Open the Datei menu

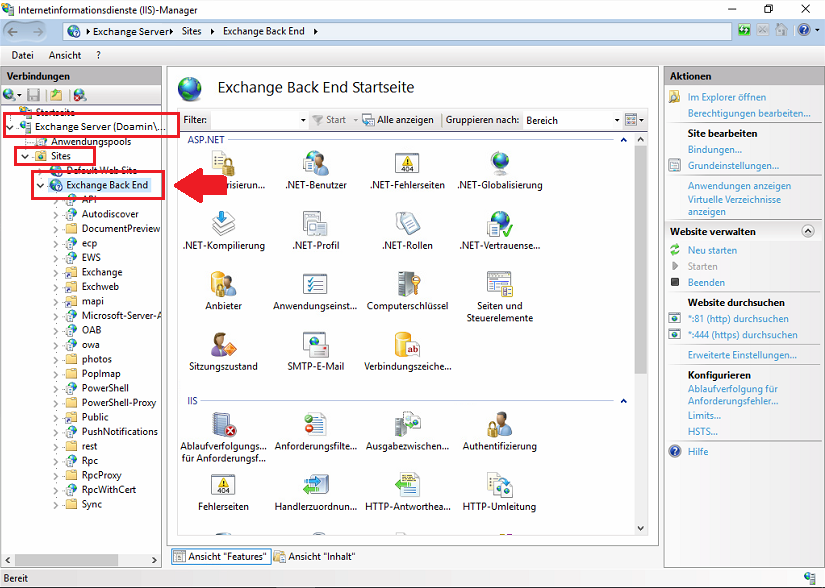[23, 55]
